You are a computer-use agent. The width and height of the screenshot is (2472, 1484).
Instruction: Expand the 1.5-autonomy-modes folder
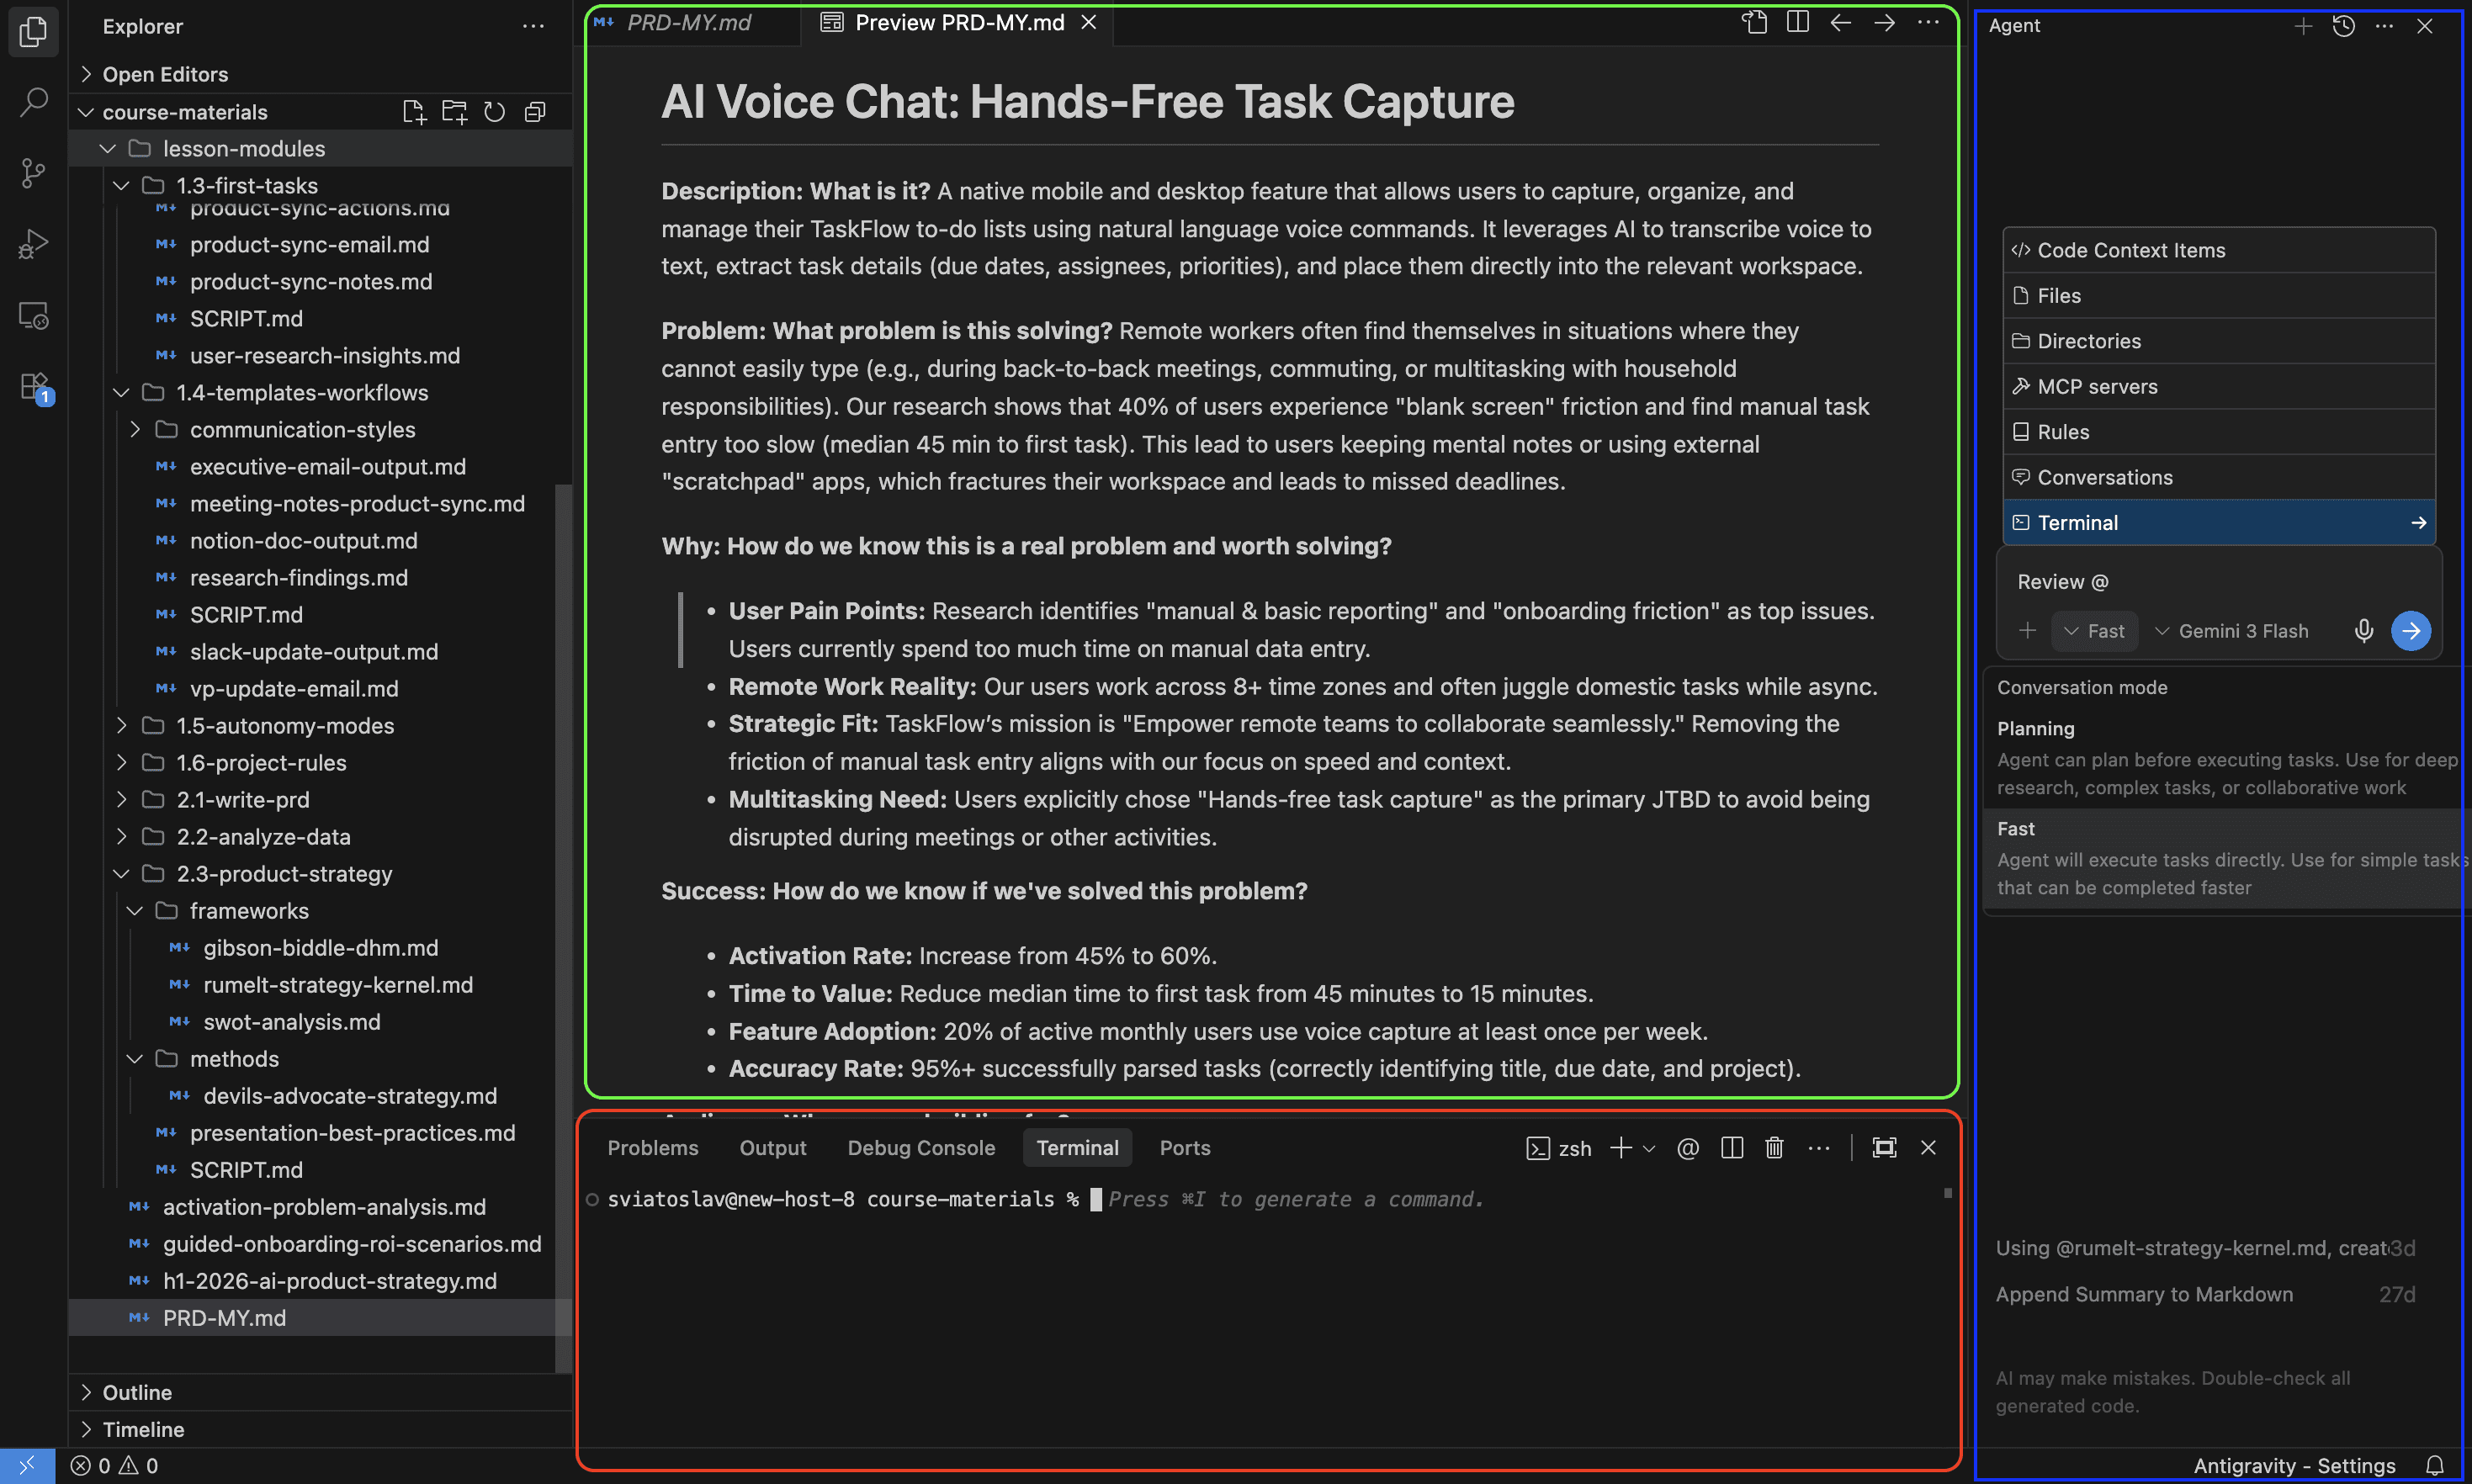coord(285,726)
